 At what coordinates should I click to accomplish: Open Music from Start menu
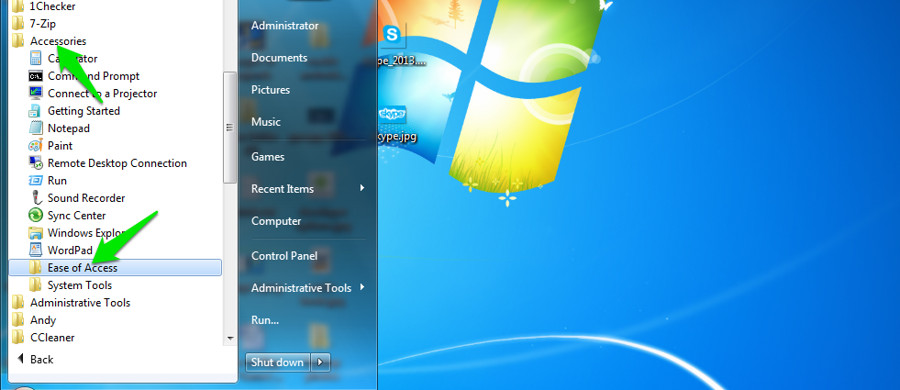[266, 122]
